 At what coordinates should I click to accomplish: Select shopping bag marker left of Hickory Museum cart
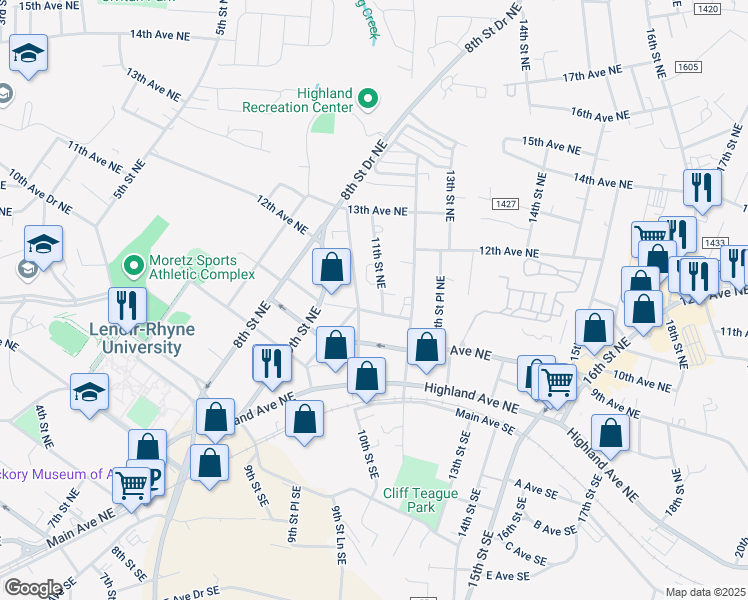(x=147, y=446)
